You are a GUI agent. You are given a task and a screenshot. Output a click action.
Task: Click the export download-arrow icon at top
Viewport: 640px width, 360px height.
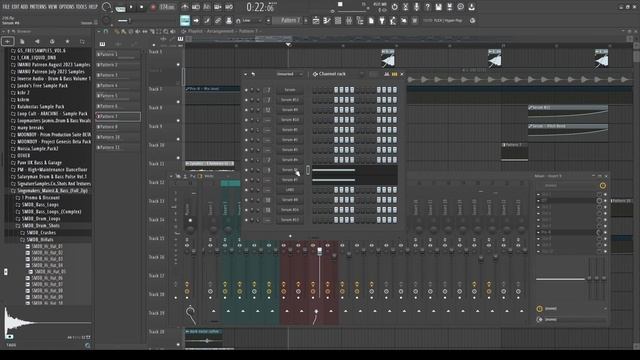coord(471,7)
